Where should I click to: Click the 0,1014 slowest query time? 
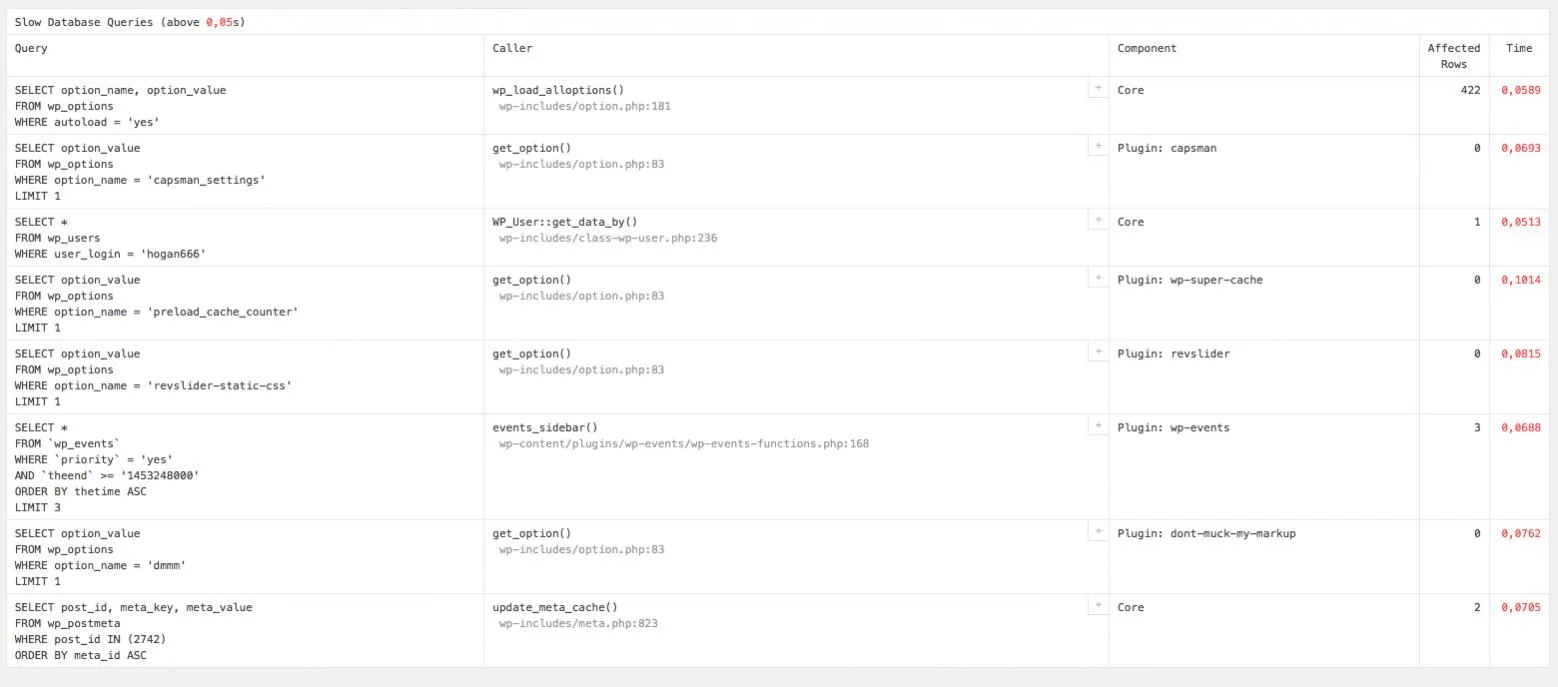(x=1521, y=280)
